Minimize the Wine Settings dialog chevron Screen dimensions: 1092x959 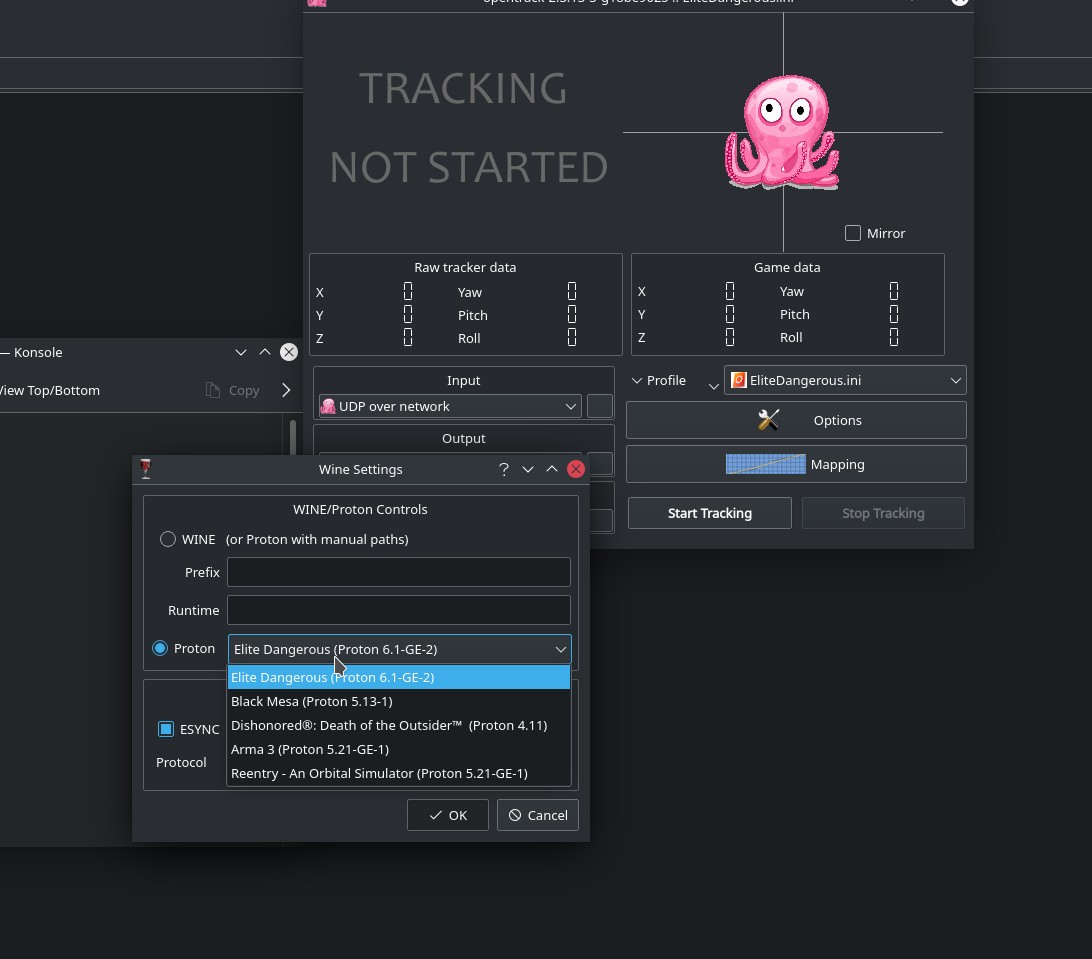[x=528, y=469]
